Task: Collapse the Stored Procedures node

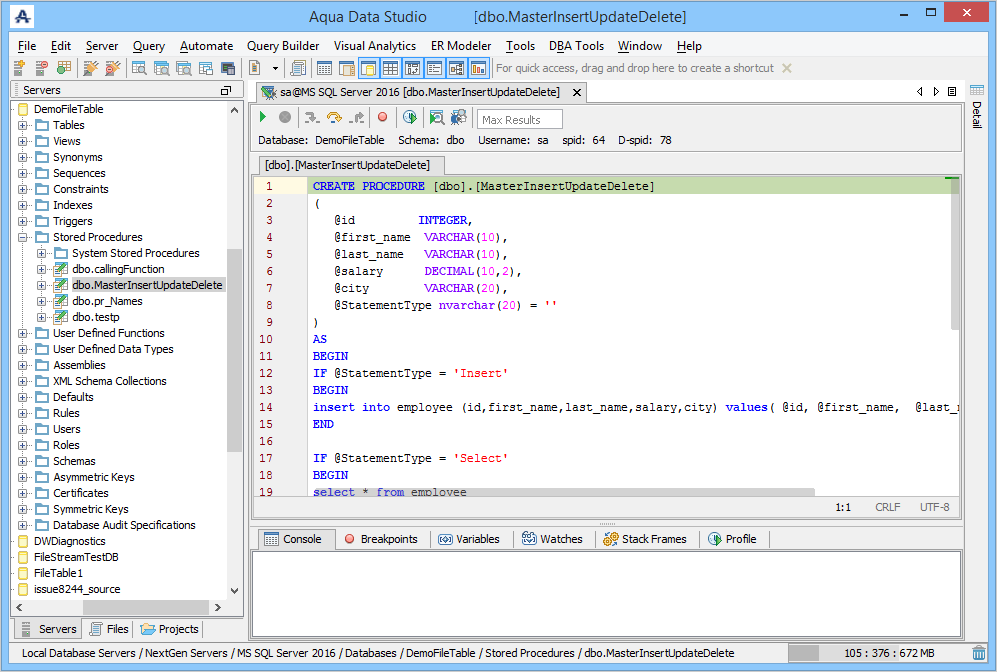Action: [x=23, y=237]
